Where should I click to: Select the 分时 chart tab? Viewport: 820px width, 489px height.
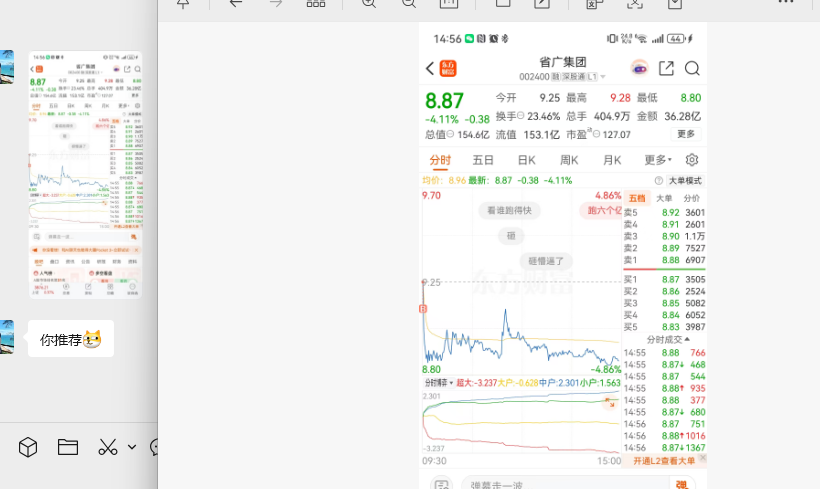(x=440, y=160)
